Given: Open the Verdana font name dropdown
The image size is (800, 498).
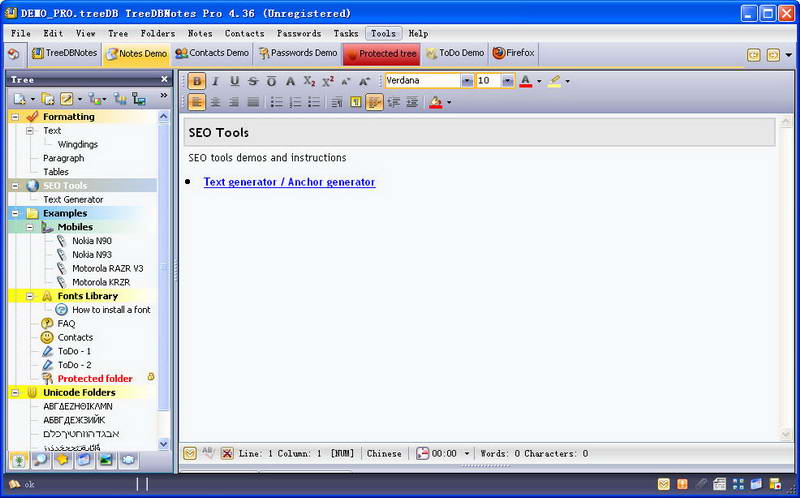Looking at the screenshot, I should tap(467, 81).
